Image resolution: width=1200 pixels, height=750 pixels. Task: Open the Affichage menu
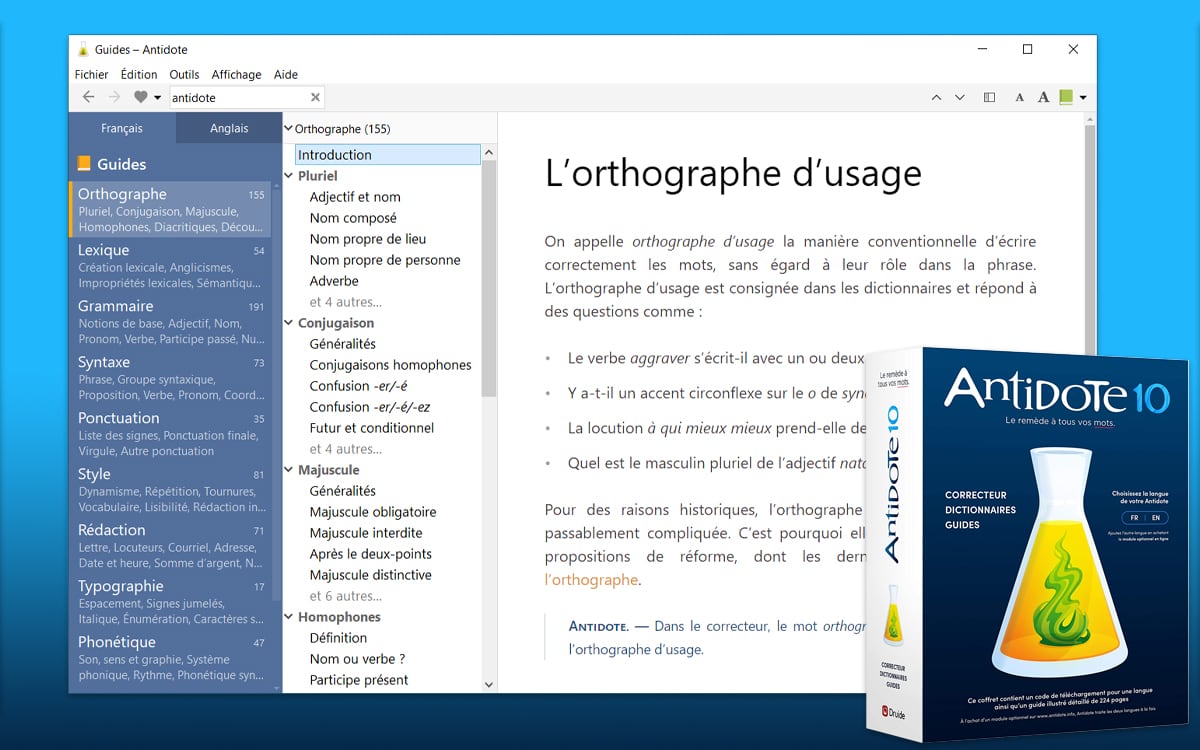point(236,74)
